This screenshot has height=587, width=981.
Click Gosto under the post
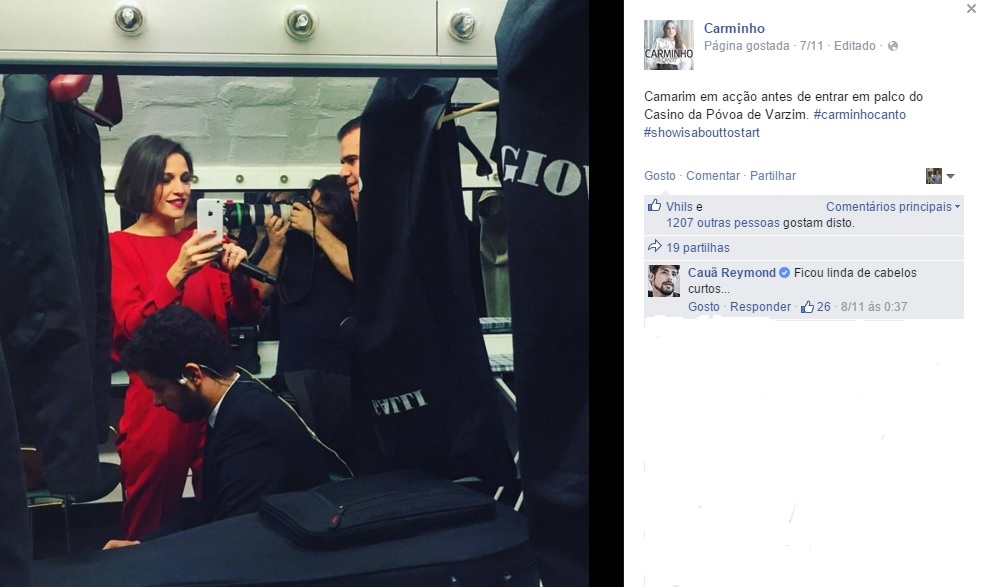pyautogui.click(x=660, y=176)
